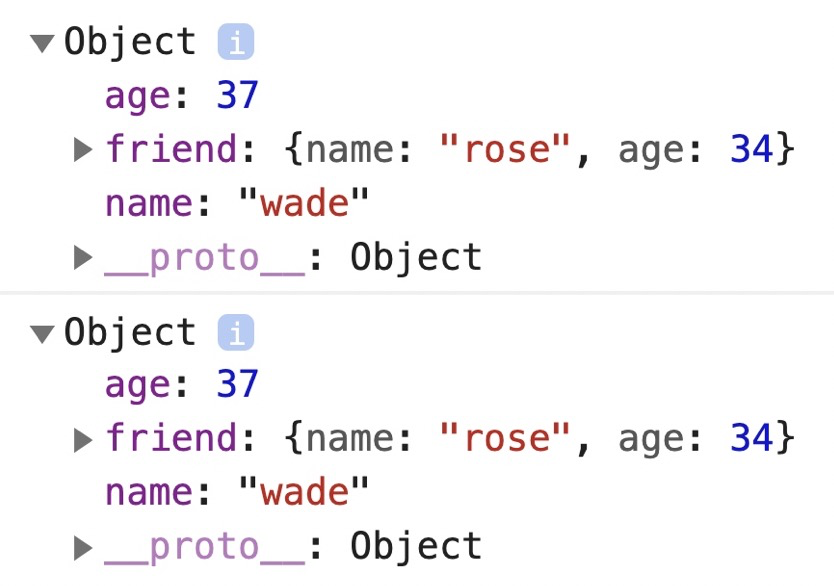This screenshot has width=834, height=588.
Task: Expand friend property in second Object
Action: tap(83, 440)
